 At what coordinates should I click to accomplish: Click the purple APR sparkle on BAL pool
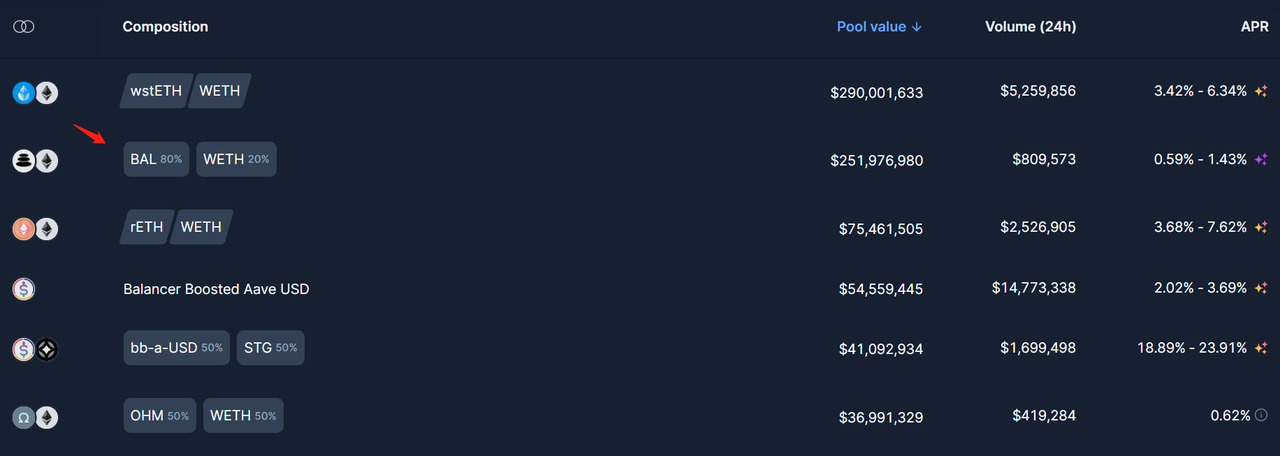1261,159
